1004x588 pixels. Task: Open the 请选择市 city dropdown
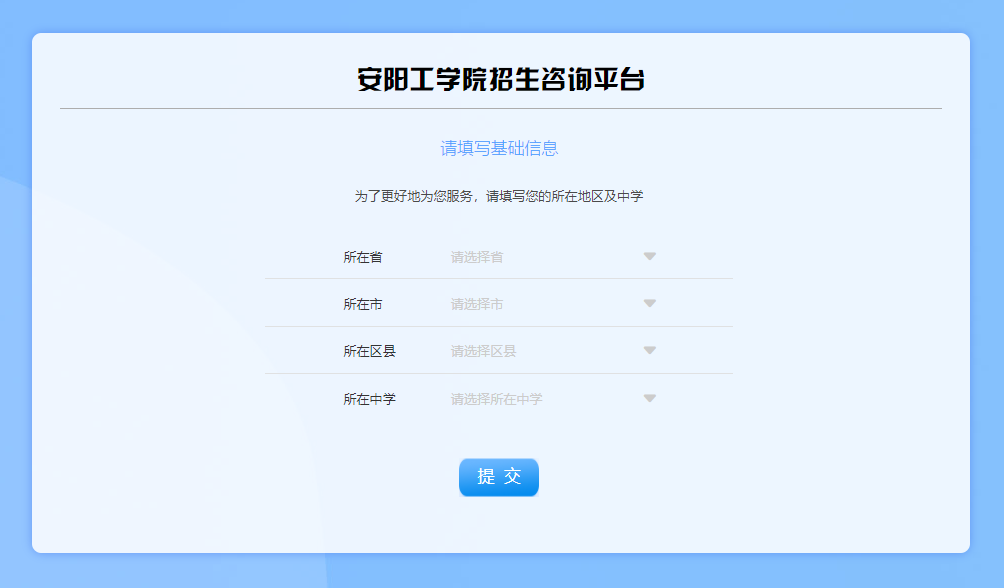click(x=553, y=304)
